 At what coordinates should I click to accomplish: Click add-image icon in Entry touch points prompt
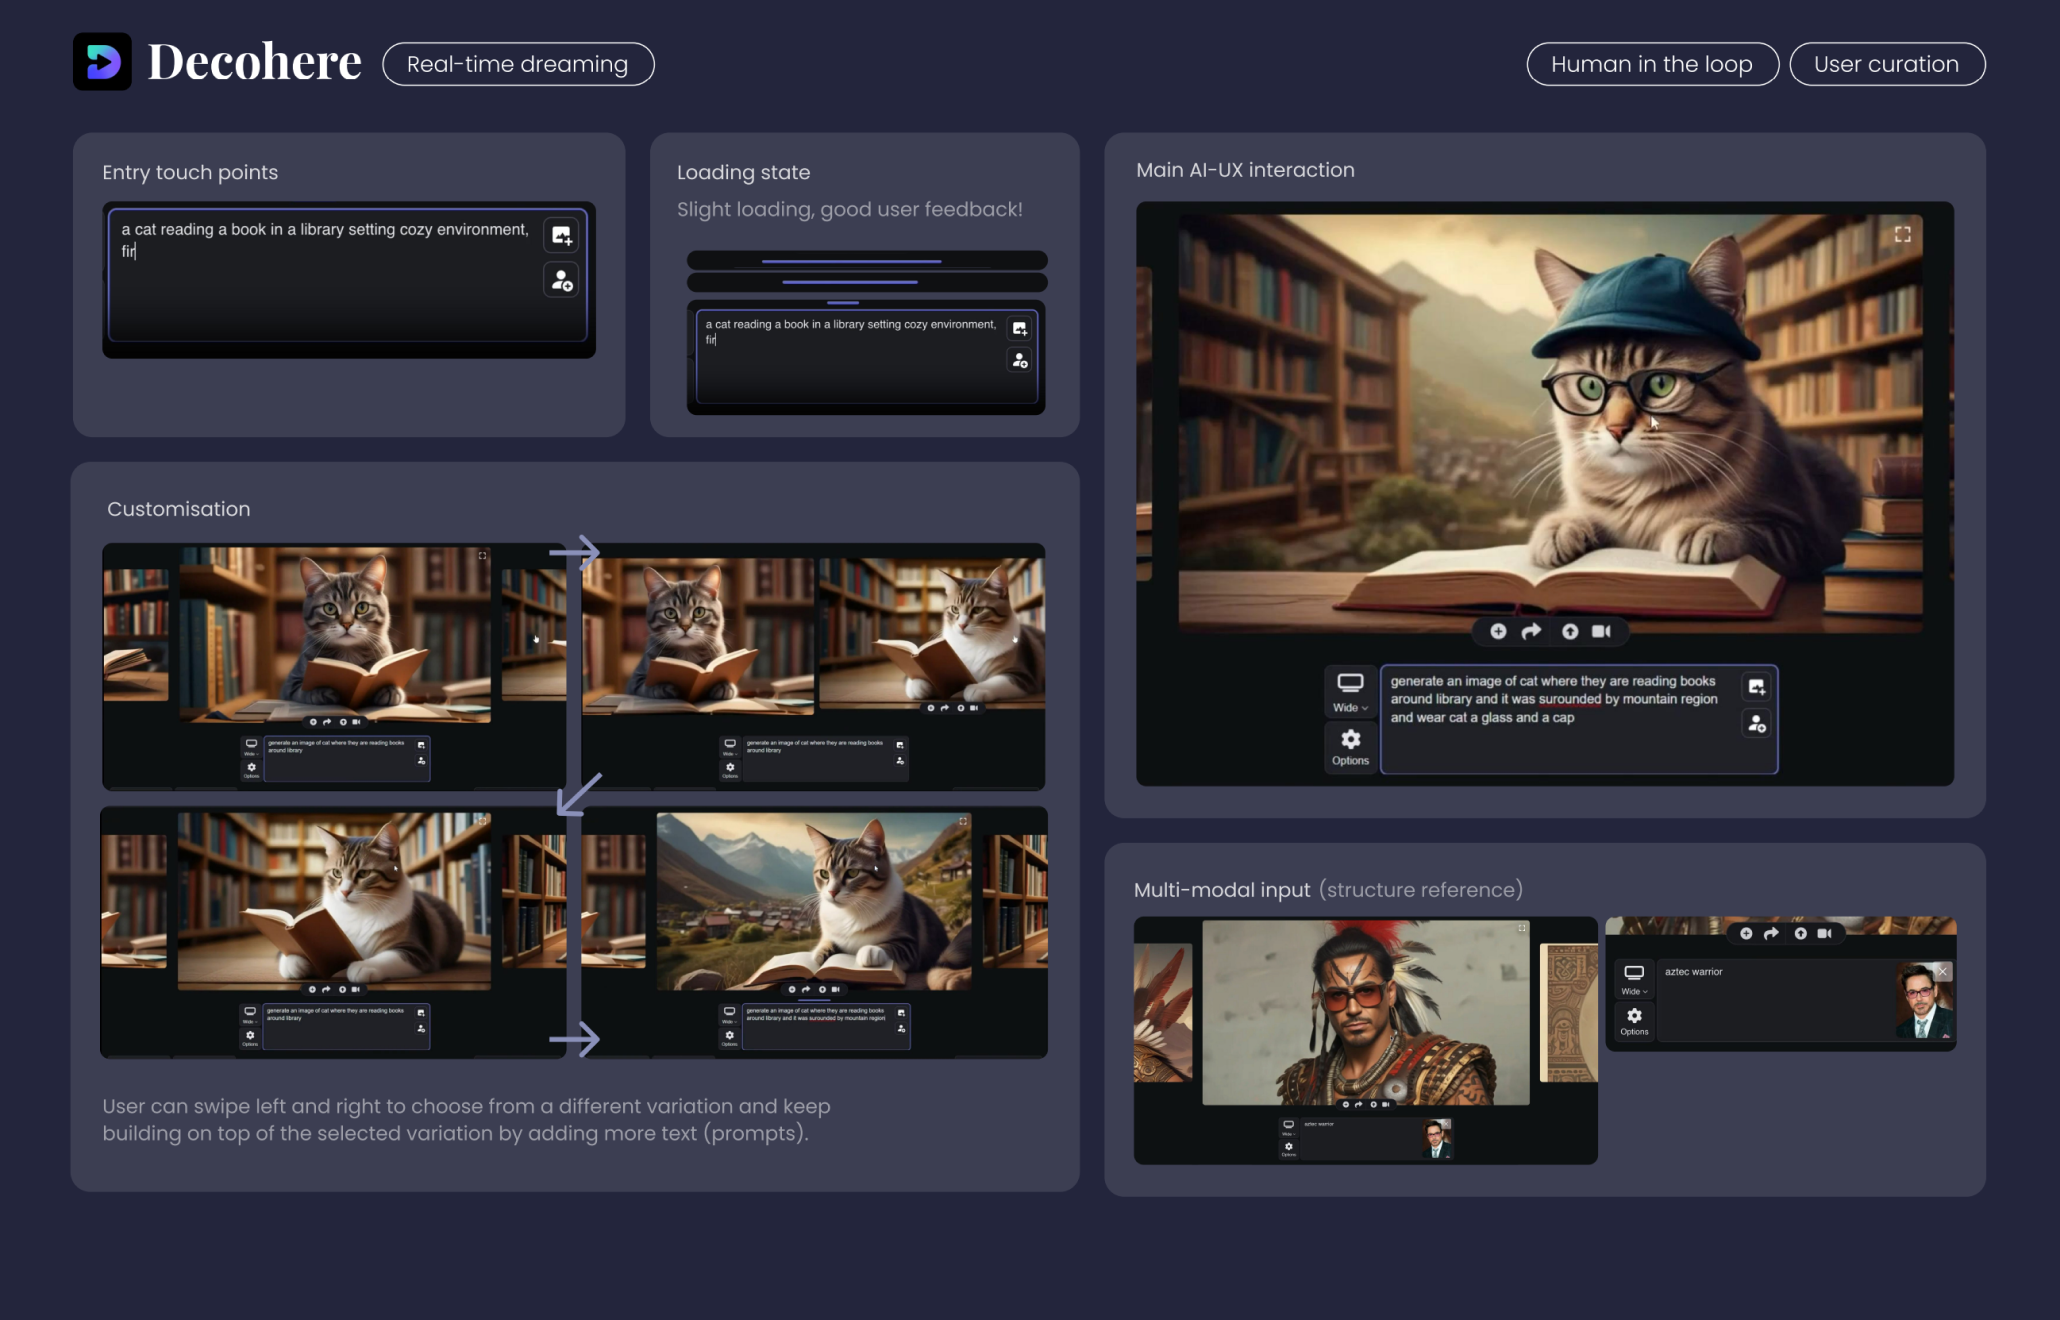(561, 236)
